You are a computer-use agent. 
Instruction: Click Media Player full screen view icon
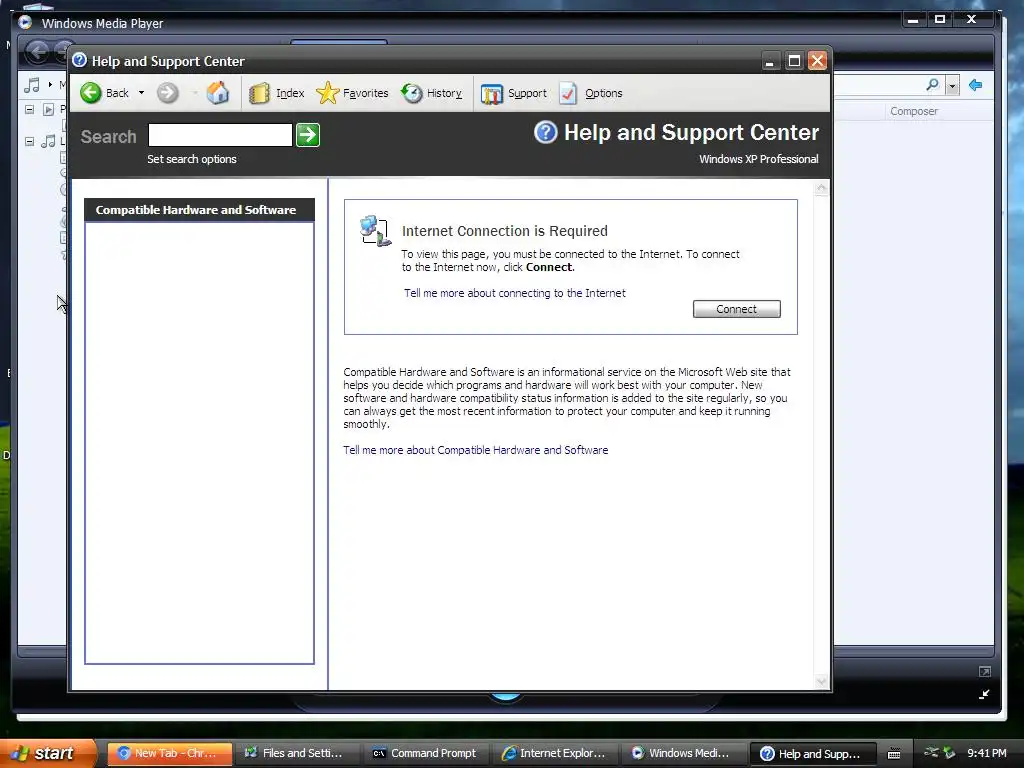click(x=985, y=671)
